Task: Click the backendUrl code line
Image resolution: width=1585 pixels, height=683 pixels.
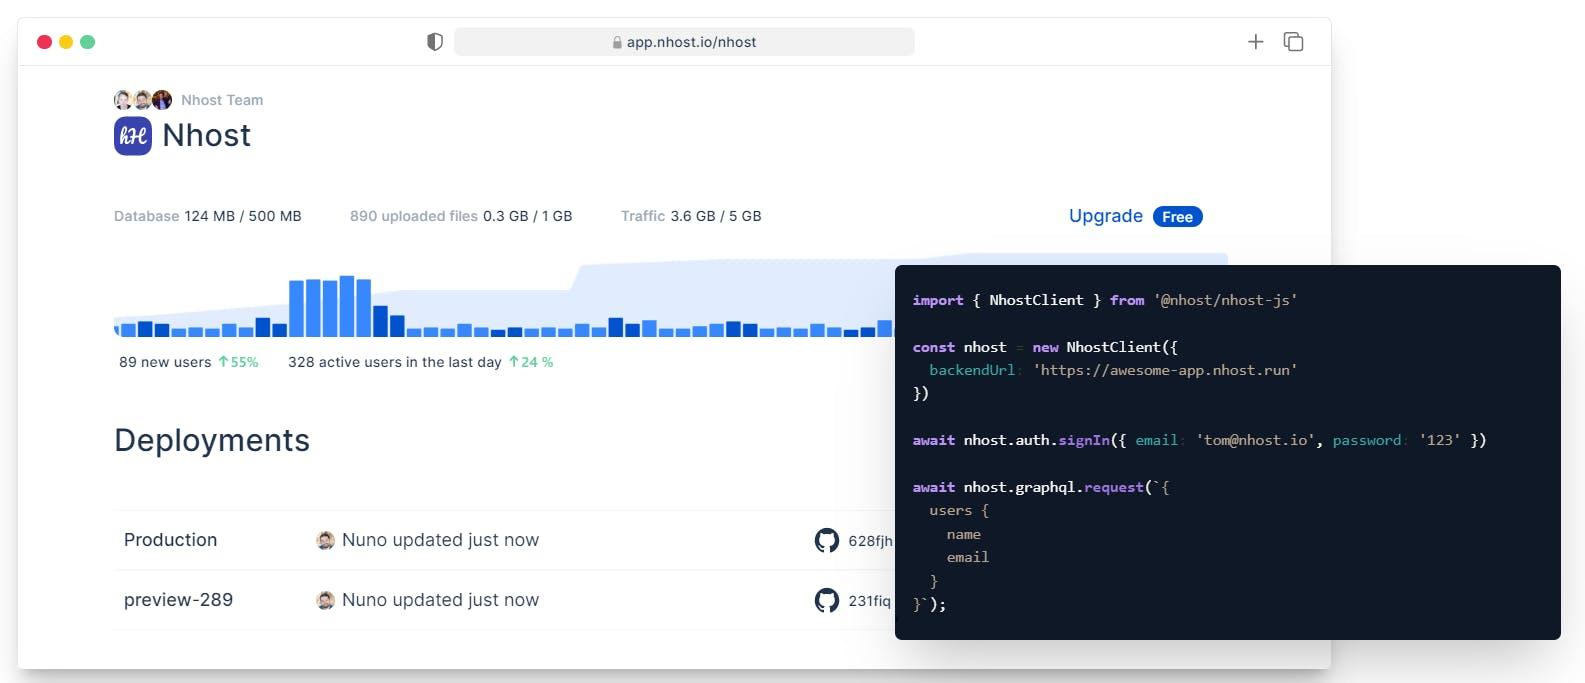Action: coord(1113,370)
